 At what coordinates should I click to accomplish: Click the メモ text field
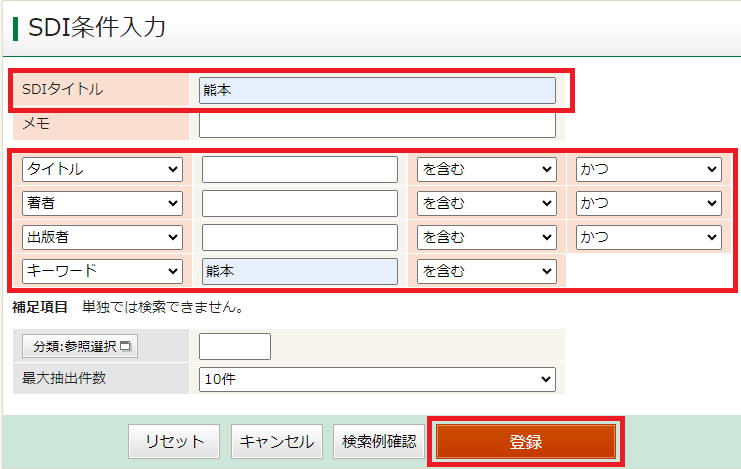[377, 124]
